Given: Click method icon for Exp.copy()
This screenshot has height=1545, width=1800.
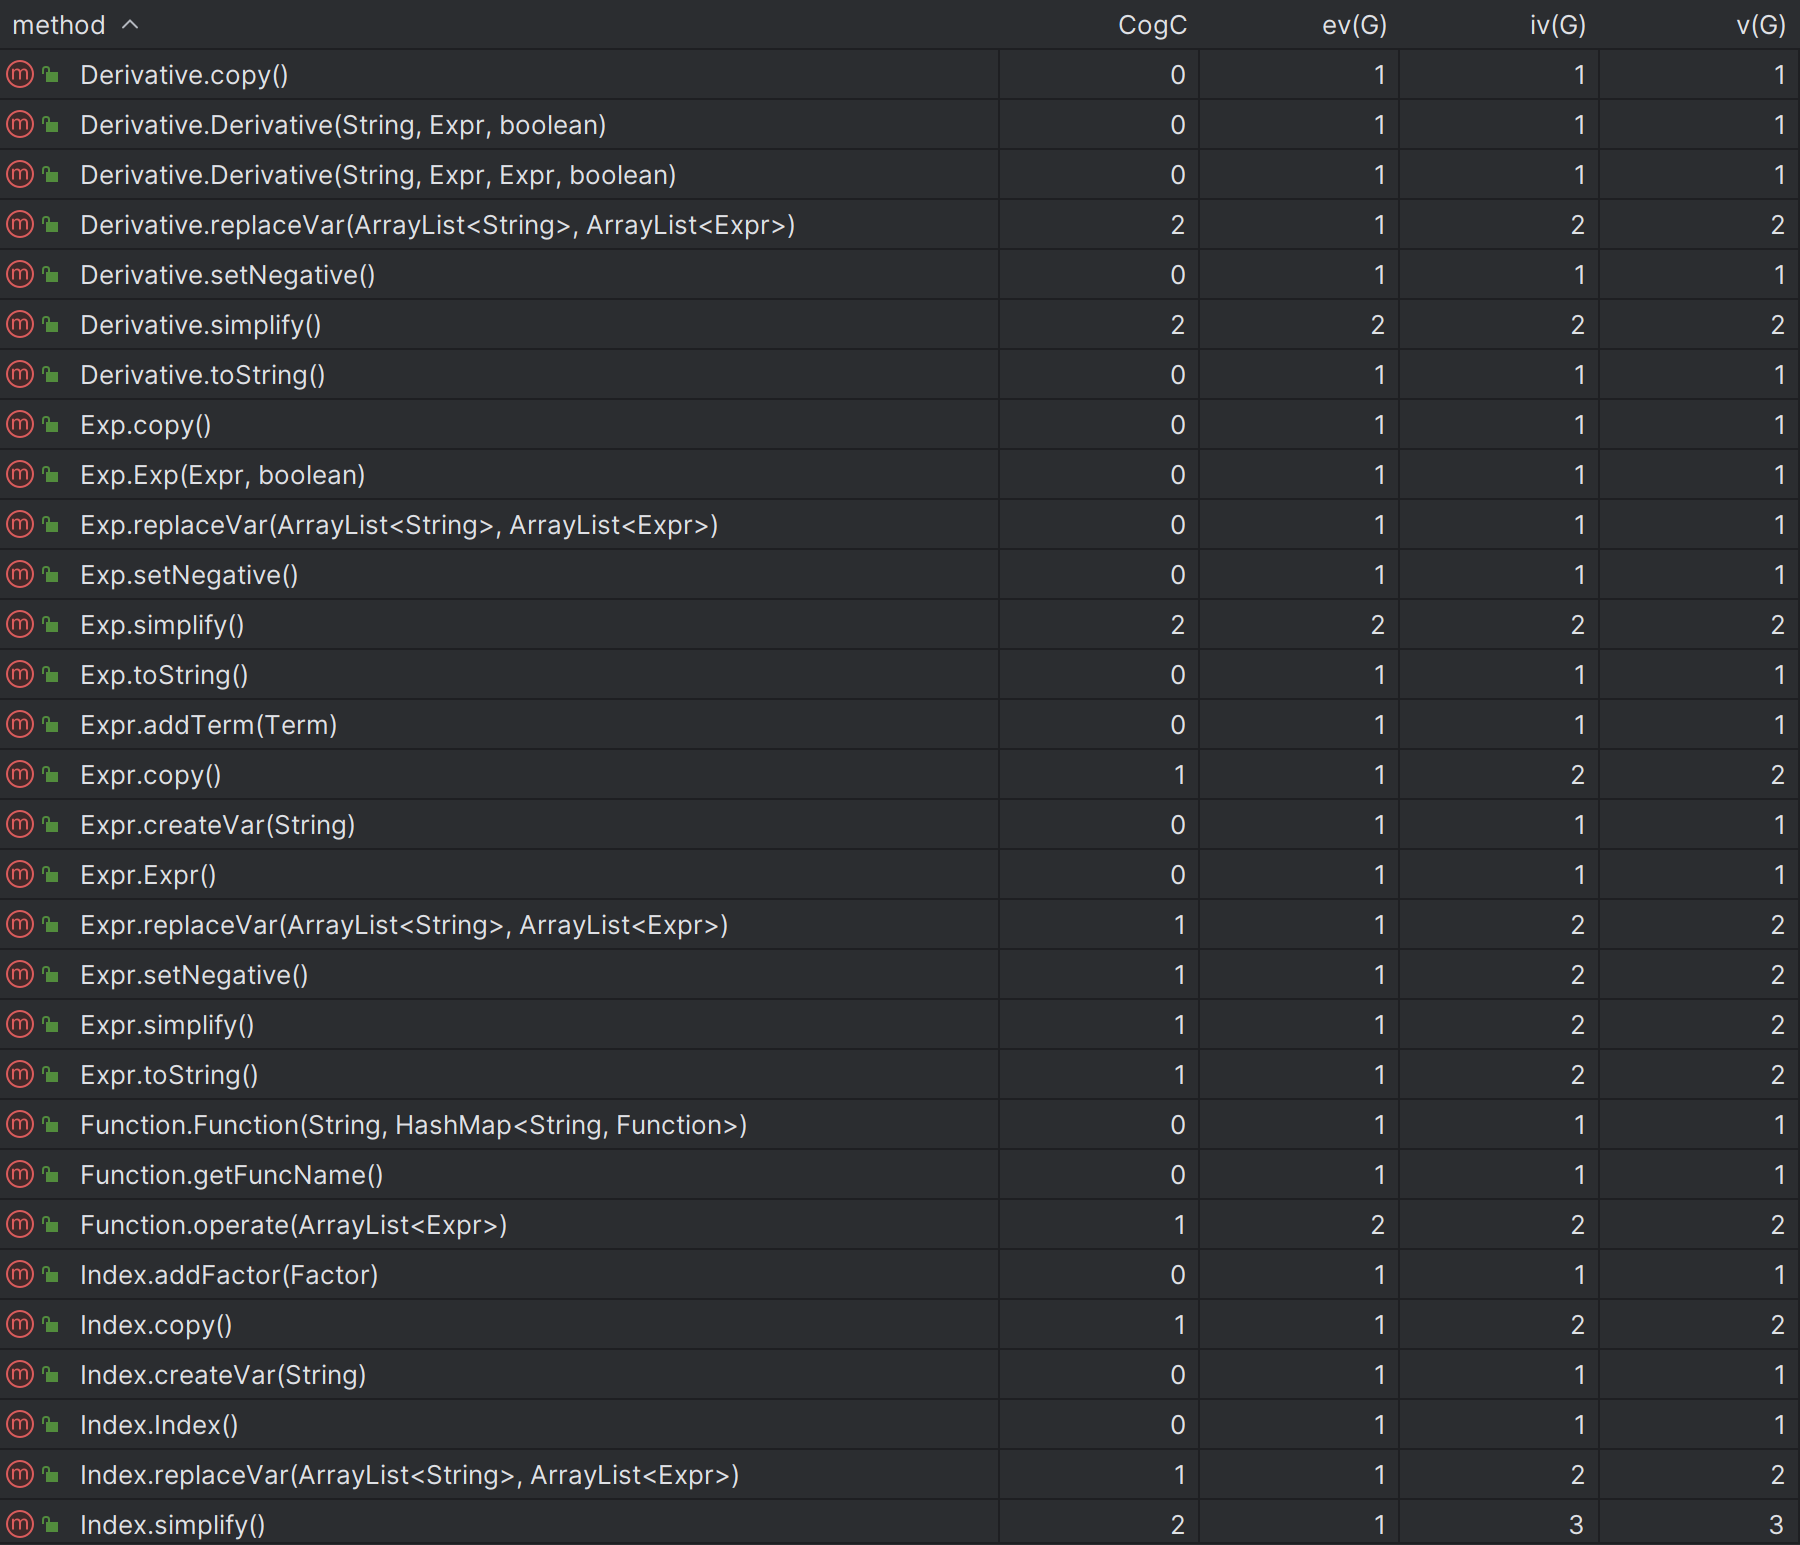Looking at the screenshot, I should (20, 424).
